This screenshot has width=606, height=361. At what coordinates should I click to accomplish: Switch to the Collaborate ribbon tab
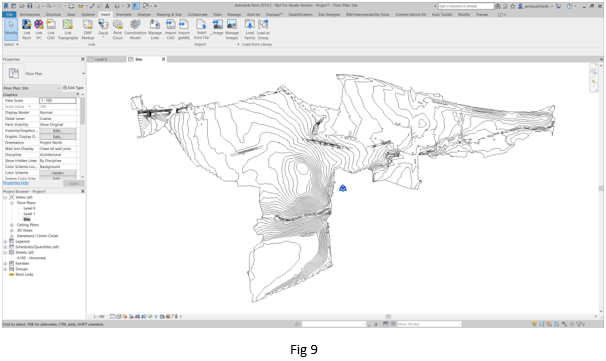[x=197, y=14]
